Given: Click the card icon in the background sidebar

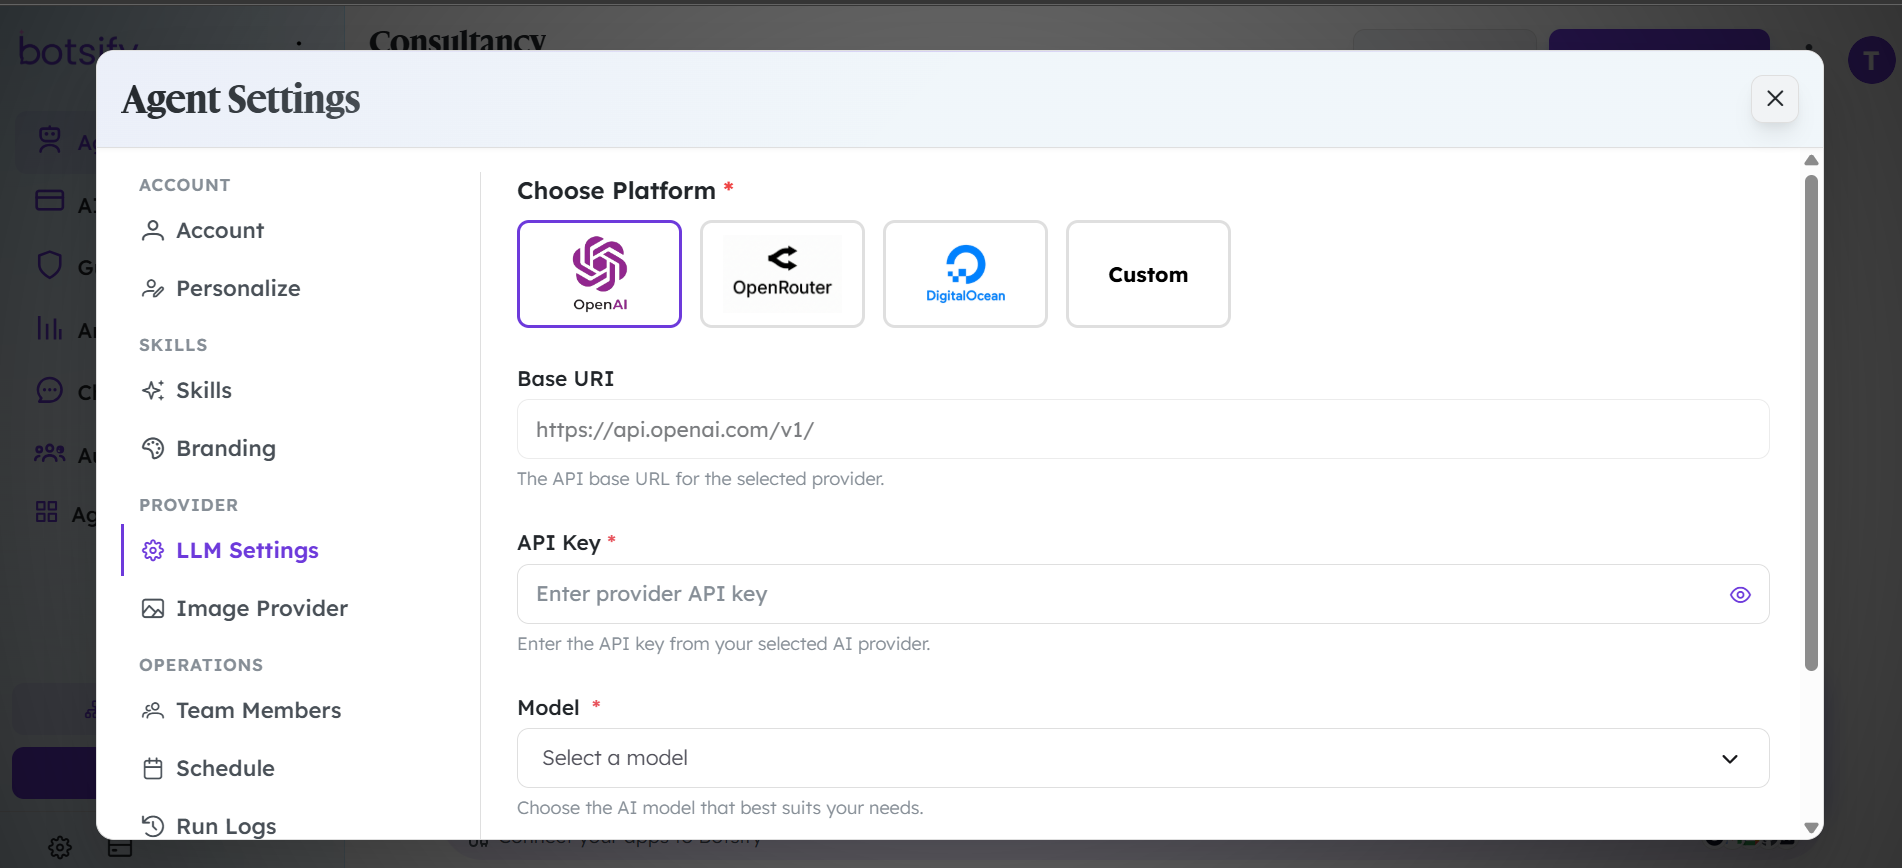Looking at the screenshot, I should pos(50,200).
